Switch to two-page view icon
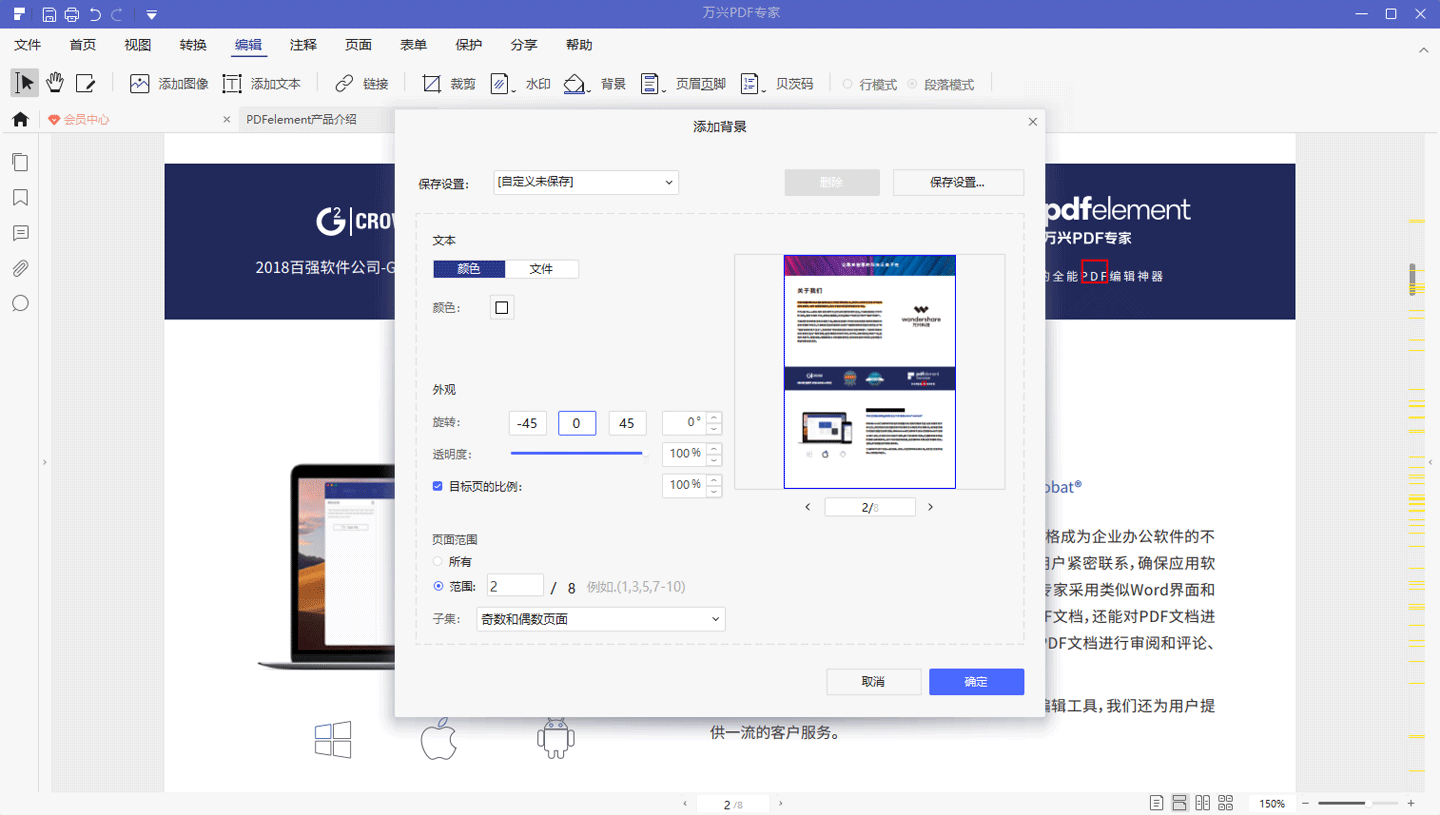Viewport: 1440px width, 815px height. (x=1202, y=803)
